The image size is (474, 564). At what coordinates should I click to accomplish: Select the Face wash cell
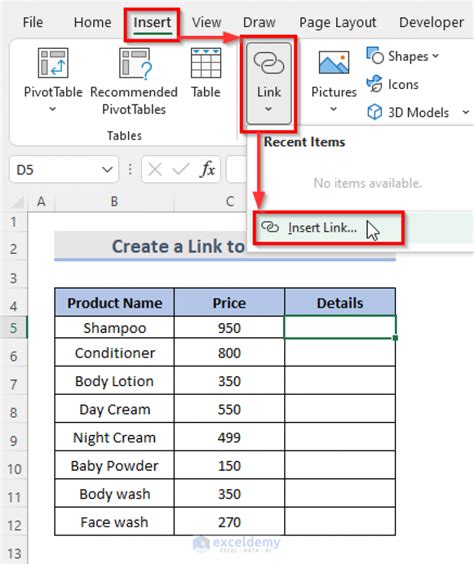coord(114,522)
